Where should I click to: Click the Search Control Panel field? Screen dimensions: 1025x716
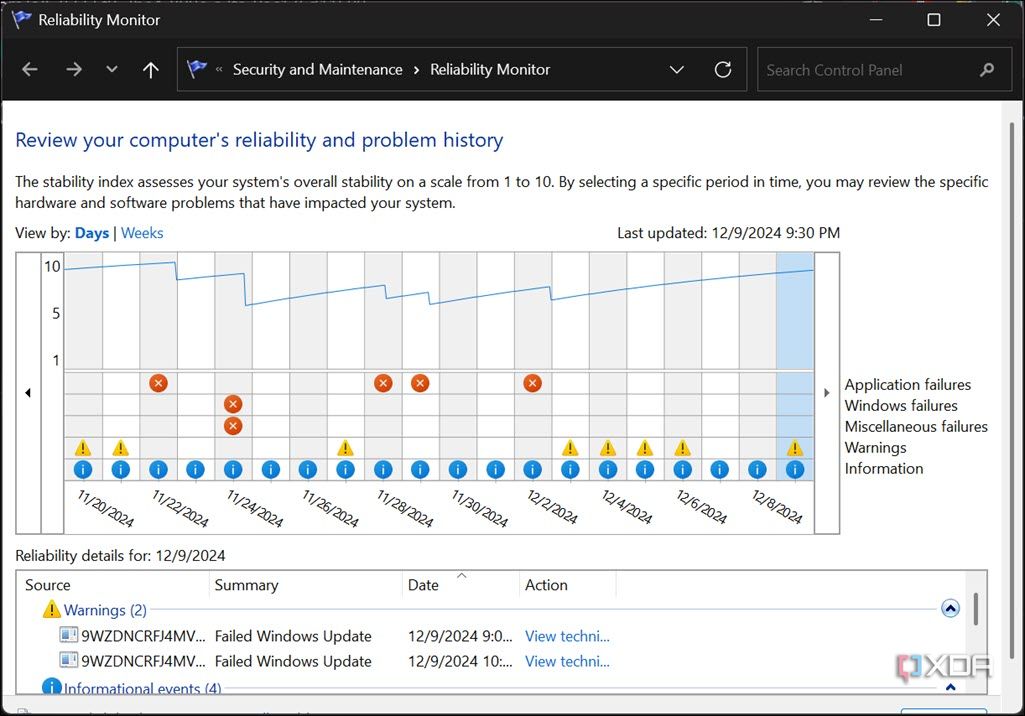[884, 70]
